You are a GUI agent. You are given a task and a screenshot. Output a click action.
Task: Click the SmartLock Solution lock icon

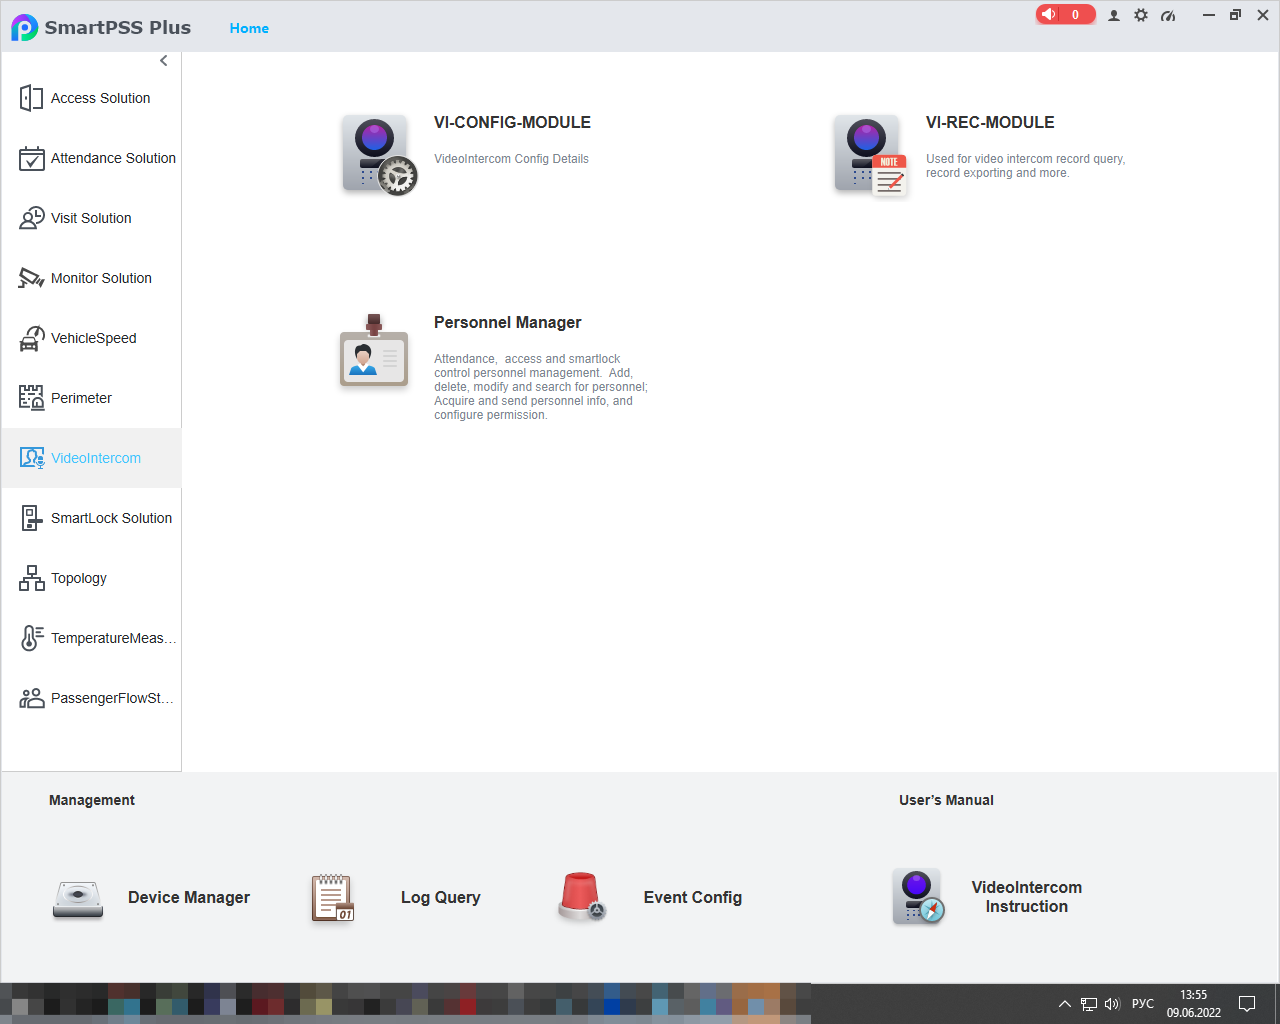tap(31, 518)
